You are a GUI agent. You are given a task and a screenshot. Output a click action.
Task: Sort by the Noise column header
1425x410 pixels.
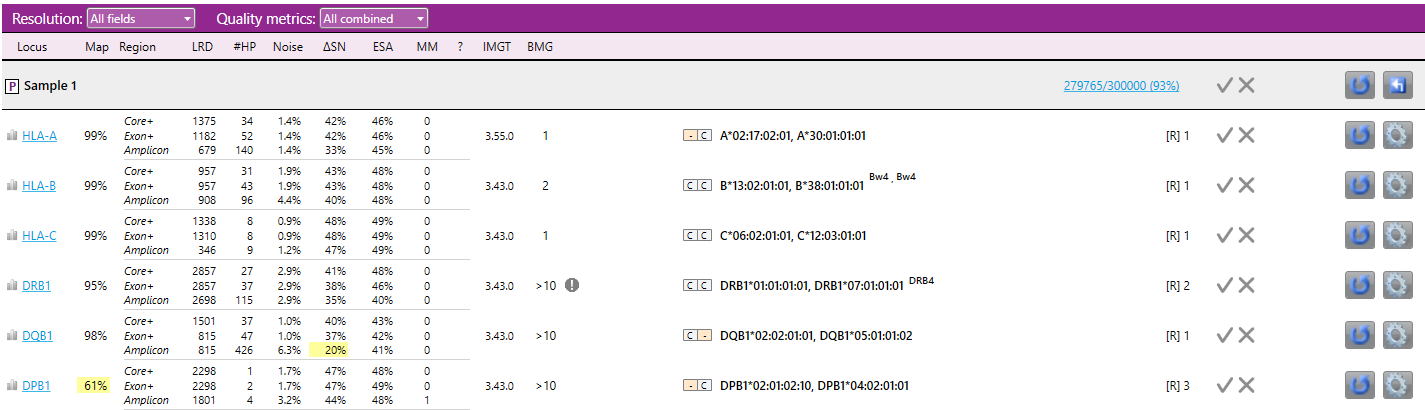point(288,47)
